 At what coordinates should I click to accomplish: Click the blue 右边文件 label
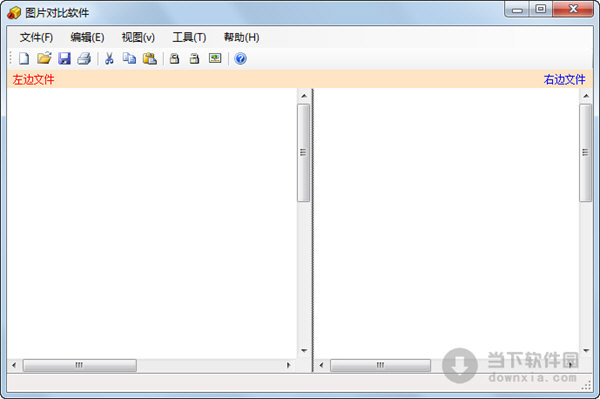click(x=564, y=80)
